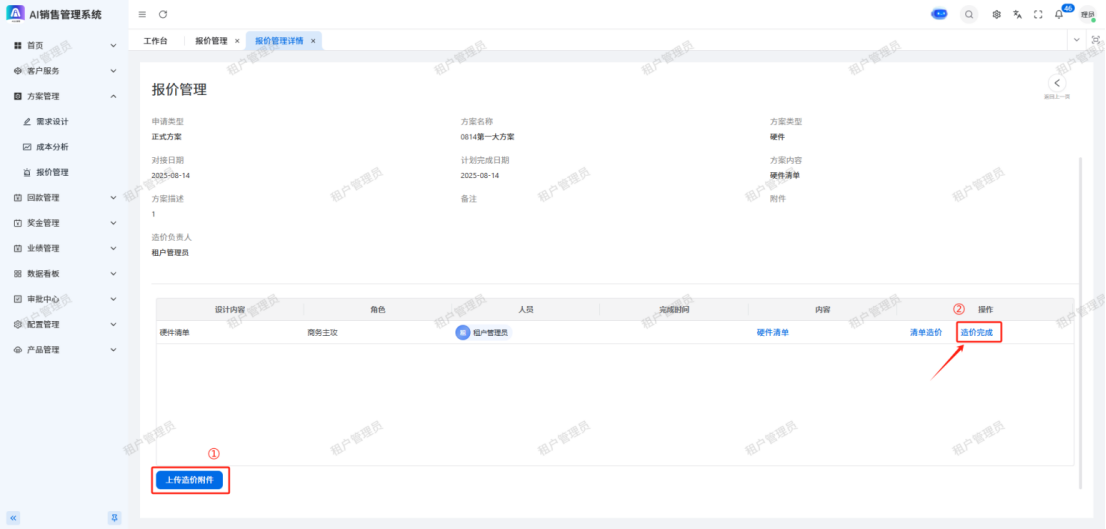
Task: Enter fullscreen with the fullscreen icon
Action: (1038, 14)
